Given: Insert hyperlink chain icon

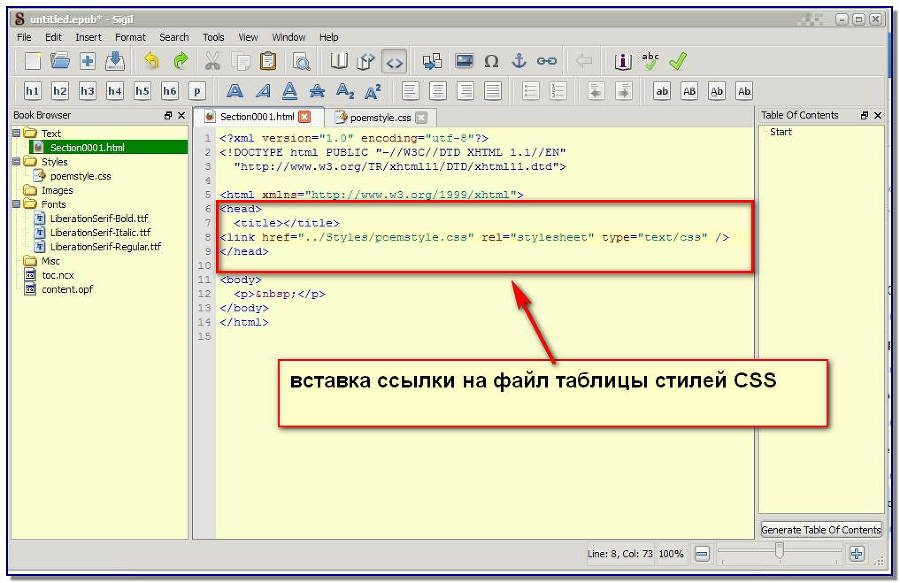Looking at the screenshot, I should pyautogui.click(x=546, y=61).
